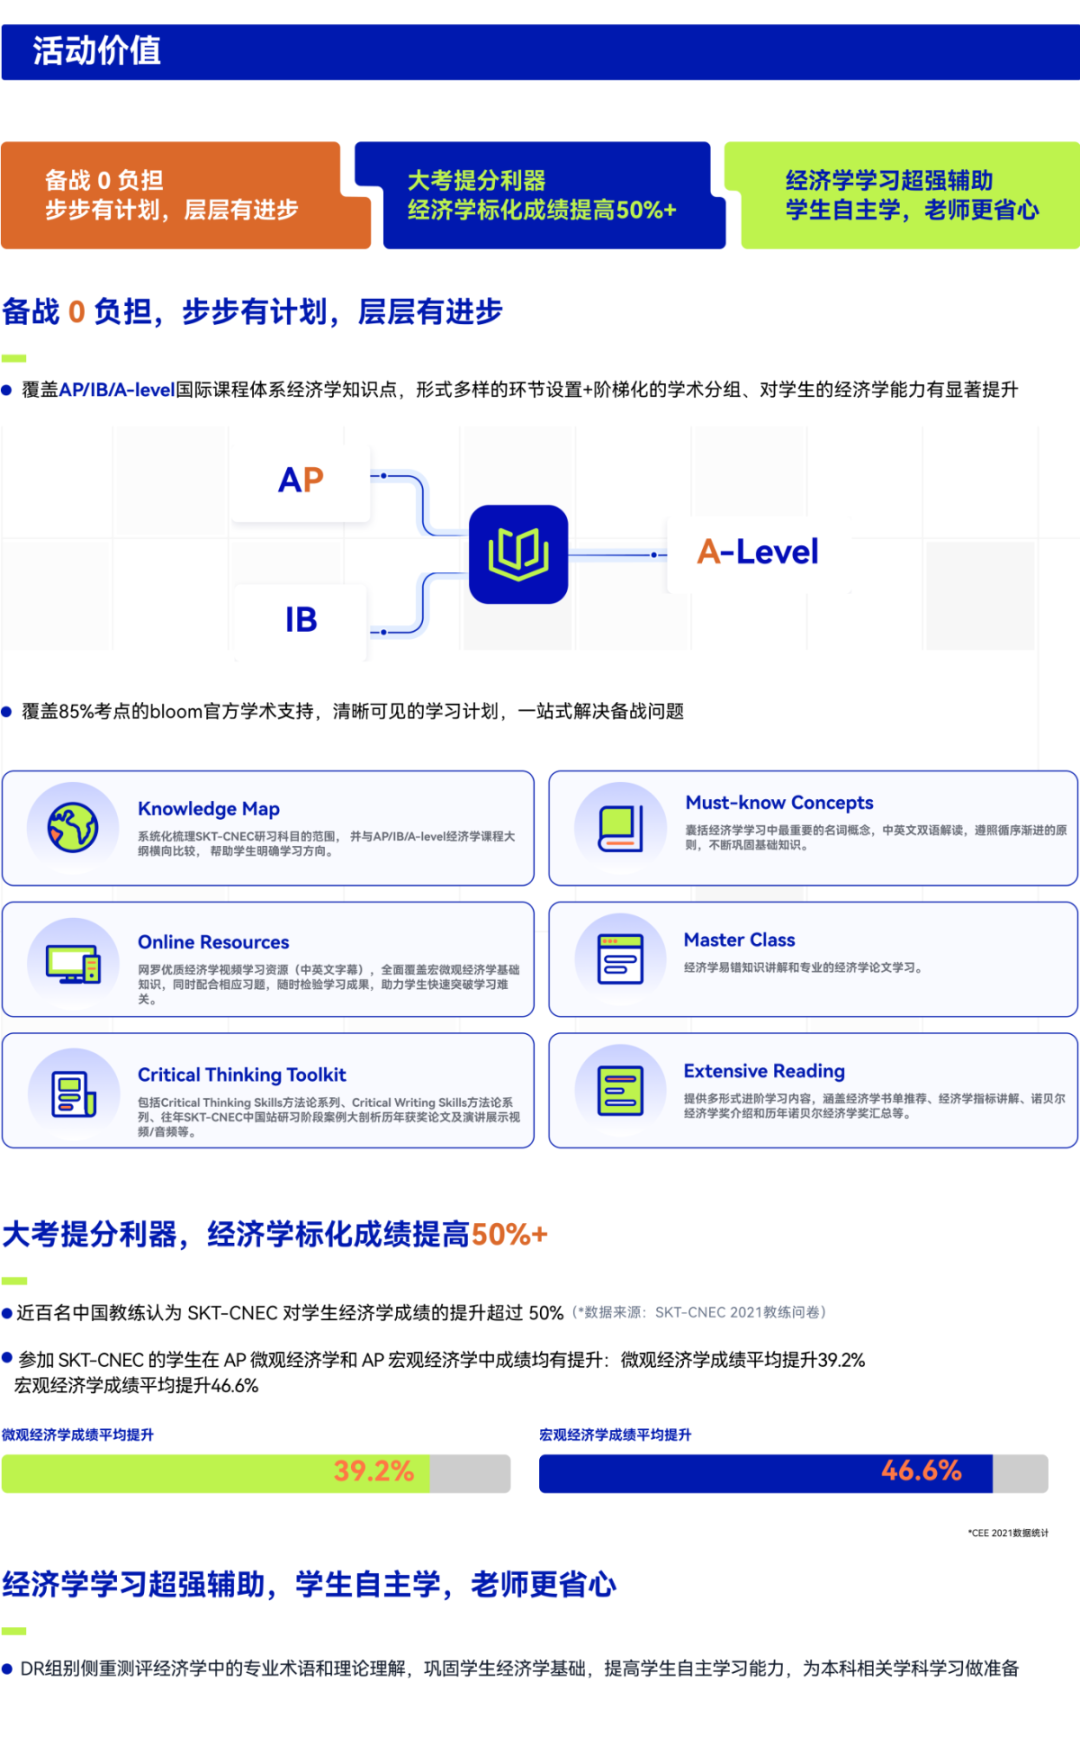Click the Online Resources monitor icon

point(73,964)
